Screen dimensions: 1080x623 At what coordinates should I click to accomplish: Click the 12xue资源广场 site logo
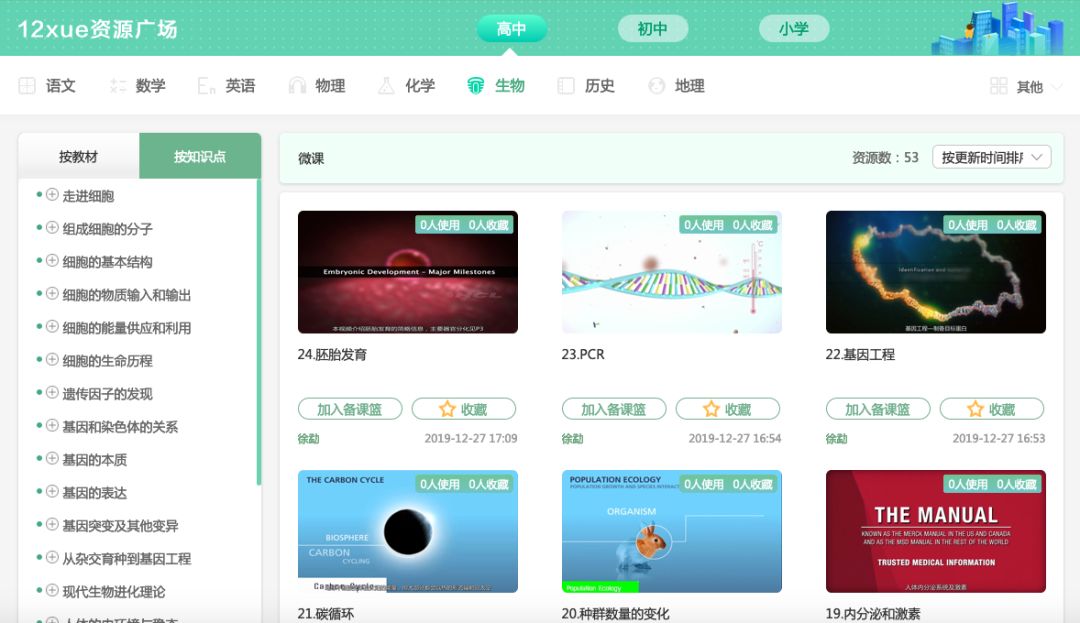coord(97,29)
